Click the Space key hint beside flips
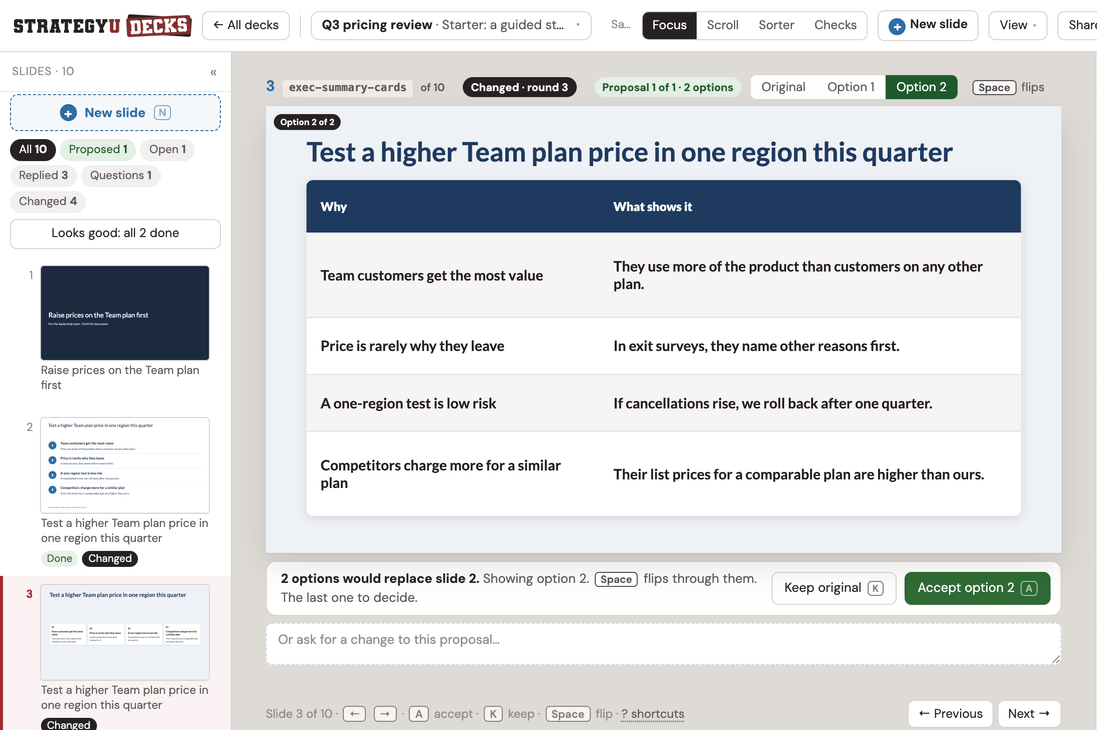1097x730 pixels. pos(993,87)
